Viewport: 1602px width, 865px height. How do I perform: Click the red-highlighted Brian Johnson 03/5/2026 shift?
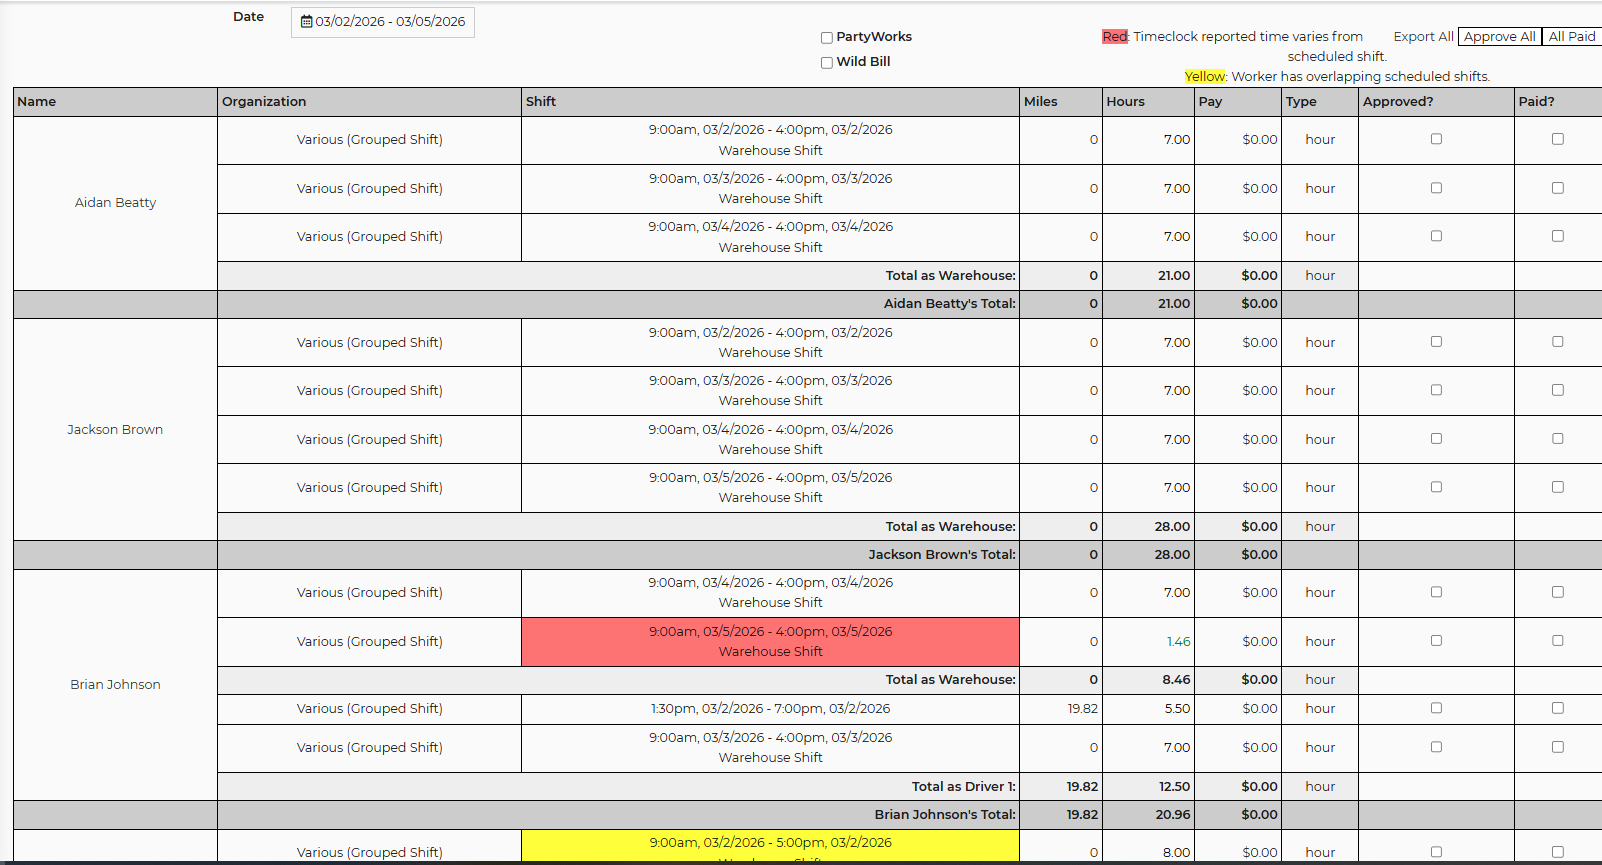point(770,641)
